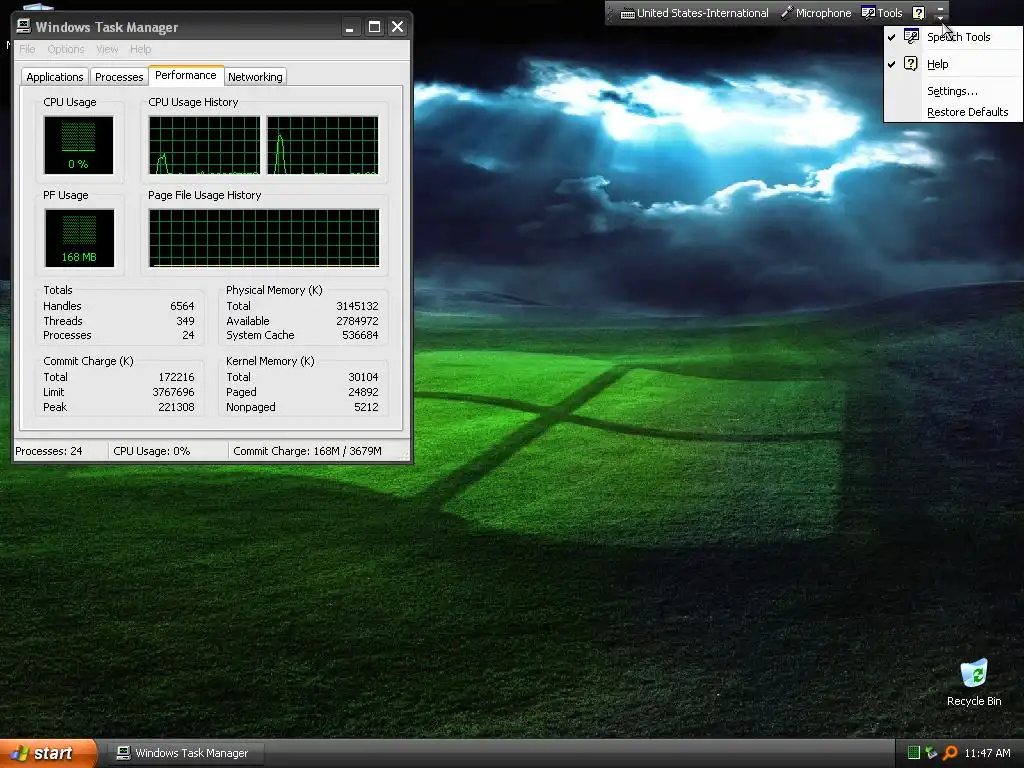Switch to the Applications tab

pos(55,76)
